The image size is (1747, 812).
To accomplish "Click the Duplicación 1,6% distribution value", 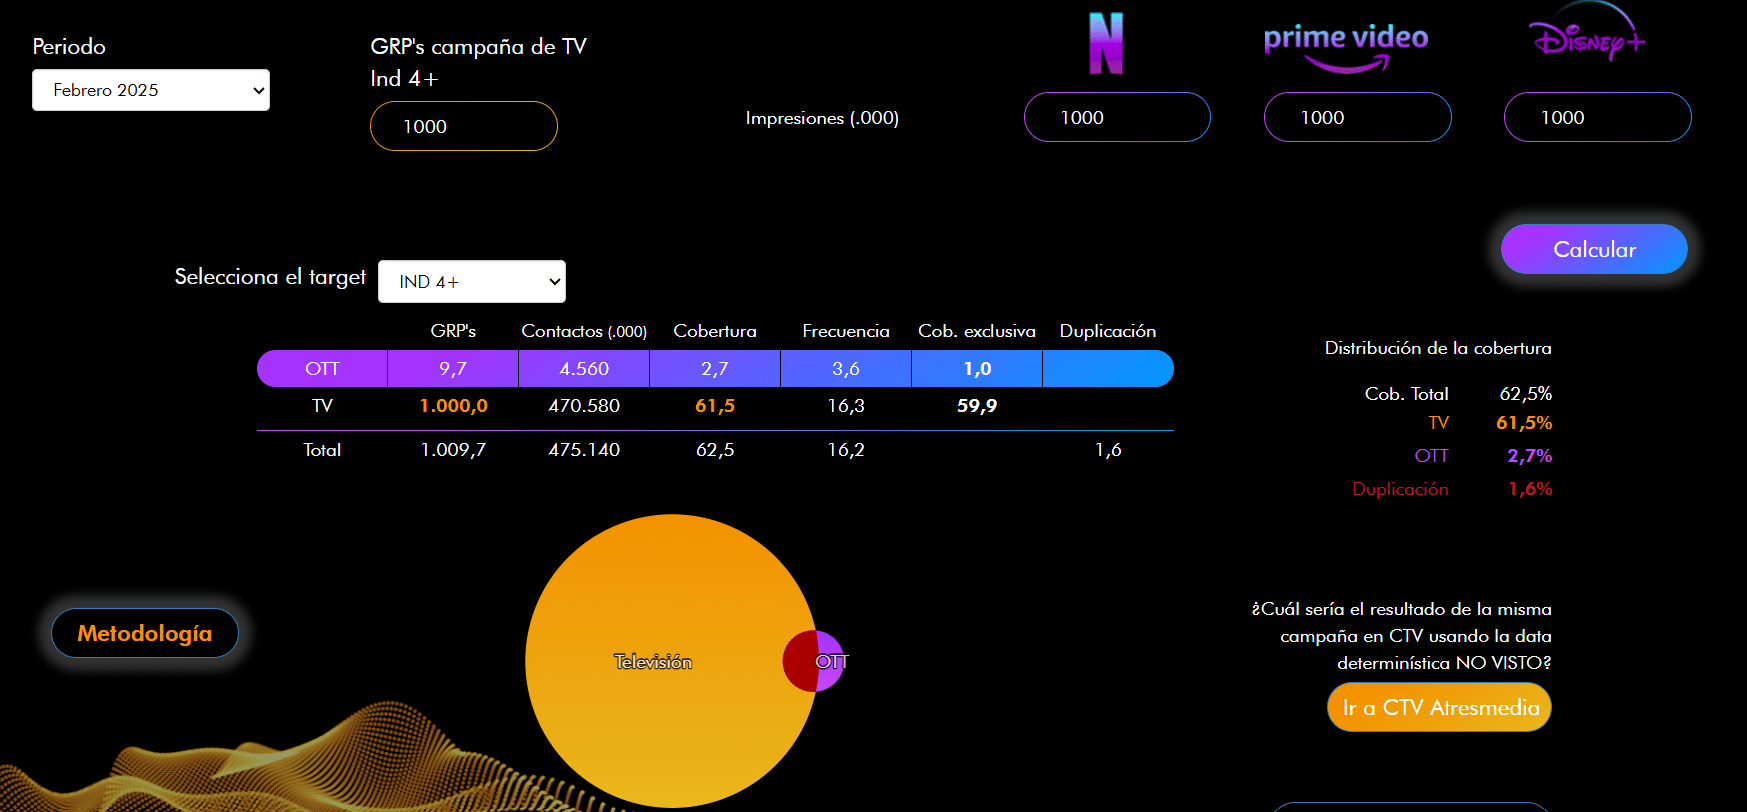I will pos(1530,488).
